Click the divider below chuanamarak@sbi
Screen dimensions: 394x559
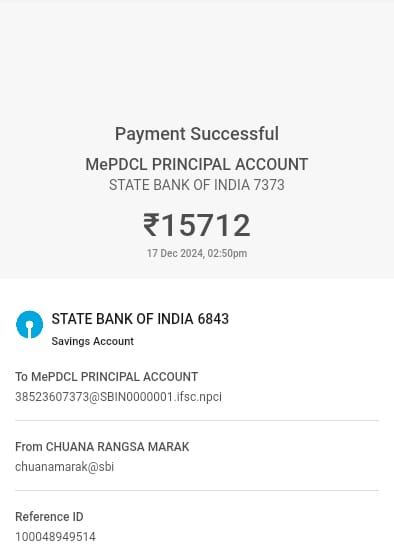pyautogui.click(x=197, y=491)
